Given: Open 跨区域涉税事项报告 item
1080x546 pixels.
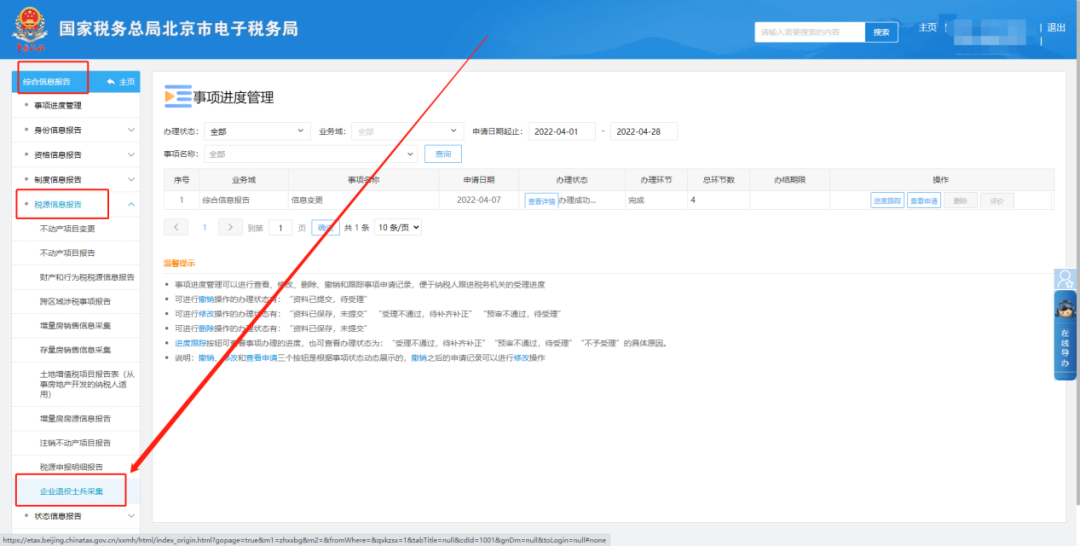Looking at the screenshot, I should pyautogui.click(x=75, y=301).
